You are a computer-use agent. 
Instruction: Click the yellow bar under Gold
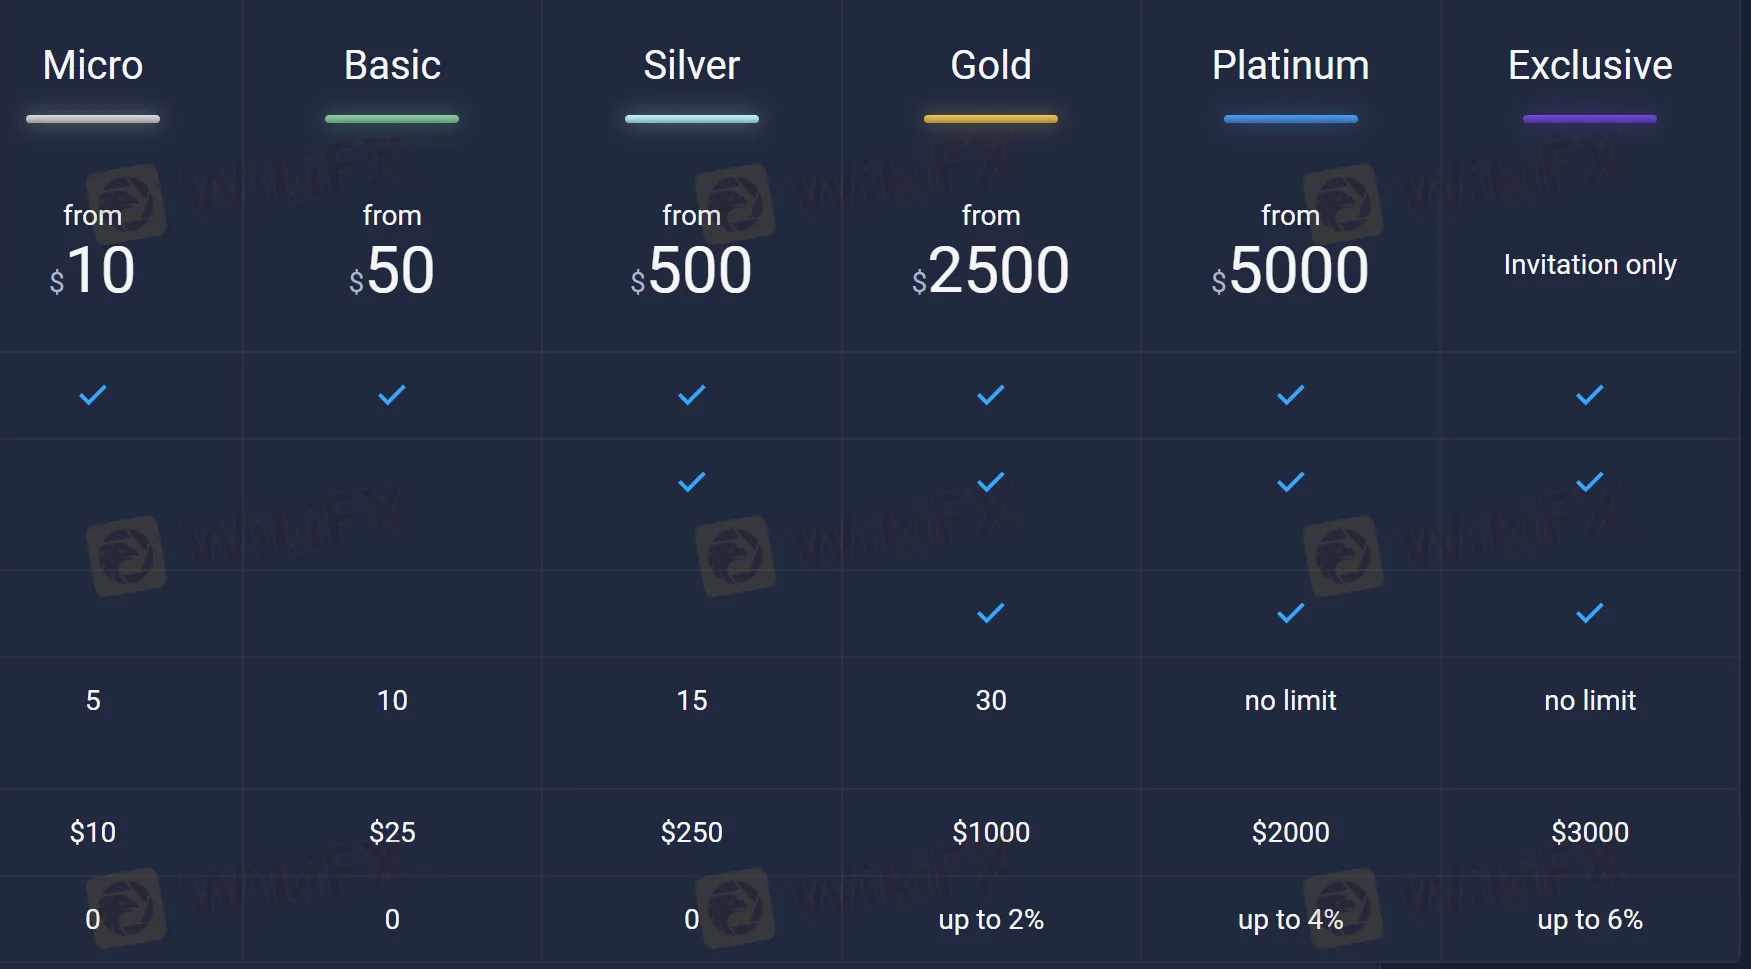991,119
